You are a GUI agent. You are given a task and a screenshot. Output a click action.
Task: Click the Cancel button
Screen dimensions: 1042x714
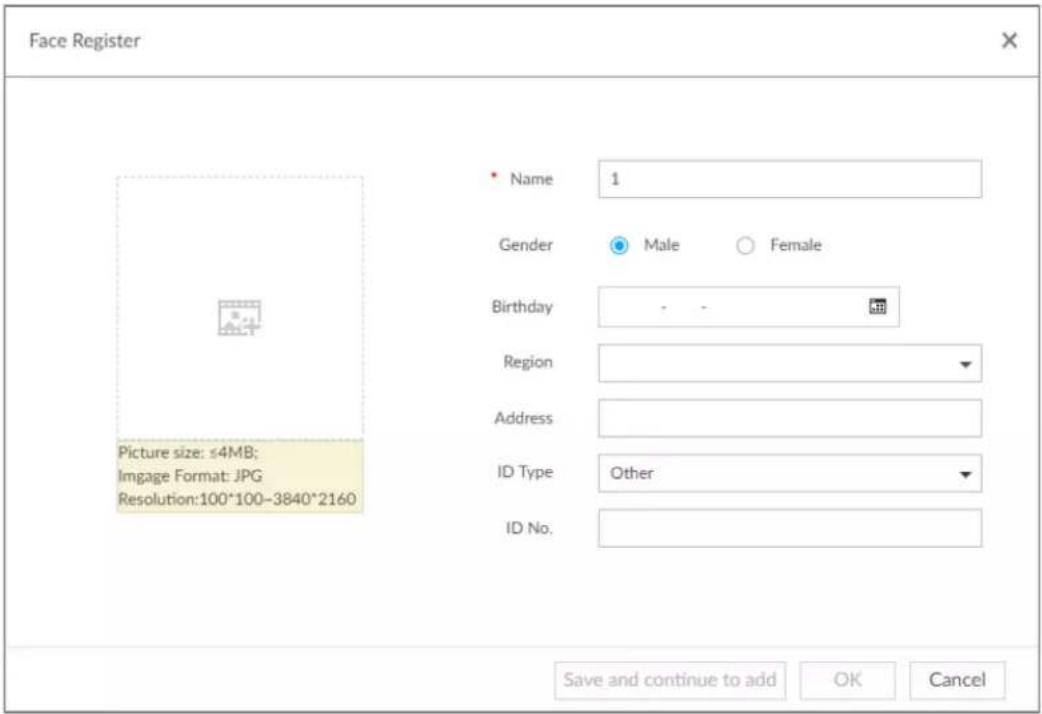click(x=957, y=680)
